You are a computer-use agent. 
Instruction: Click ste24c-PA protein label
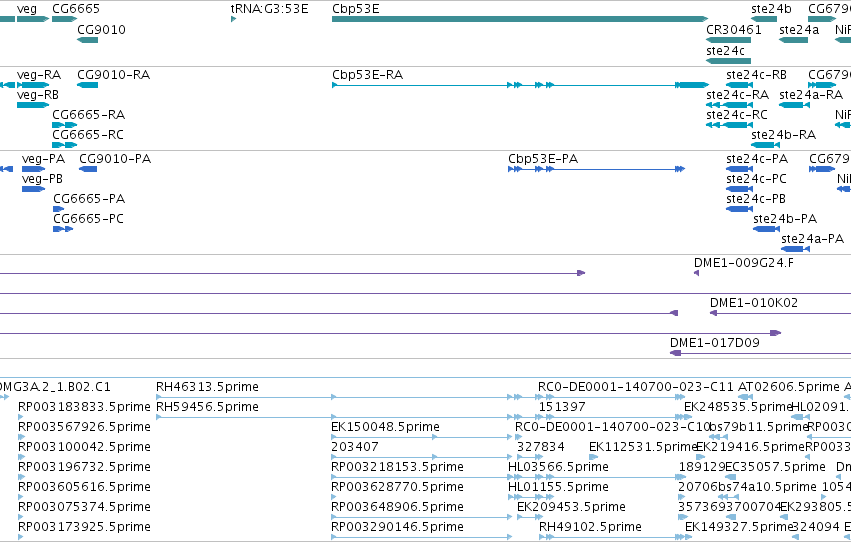(x=757, y=158)
